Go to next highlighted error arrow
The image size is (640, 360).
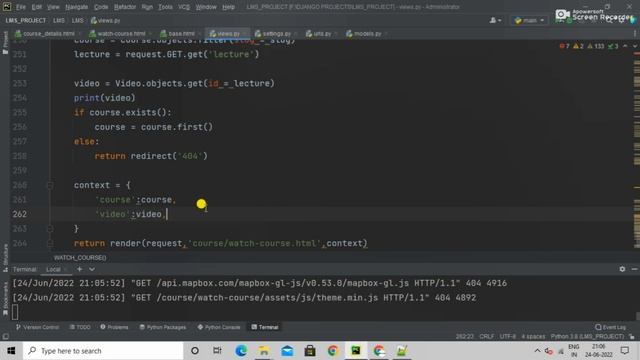635,46
